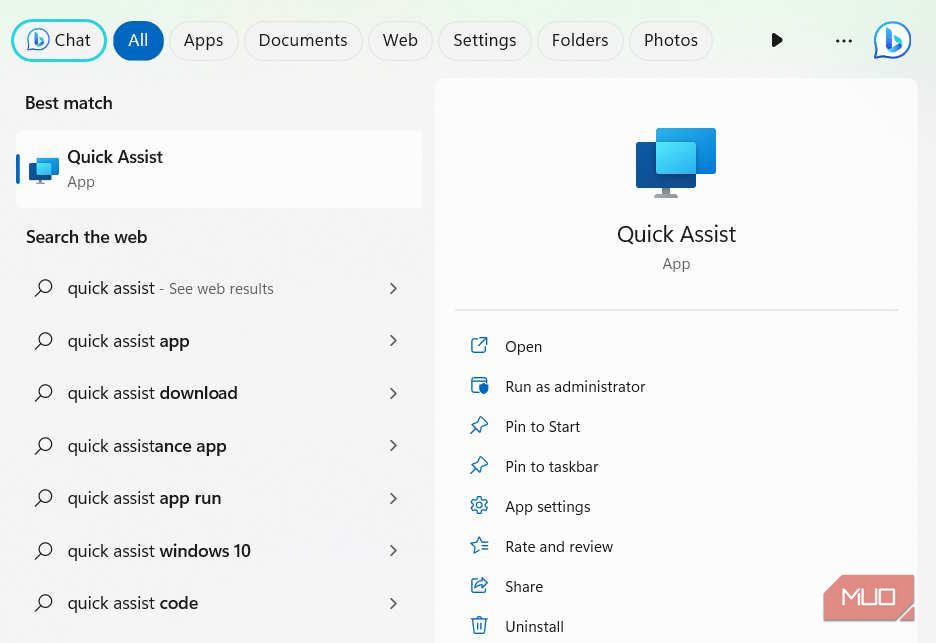The height and width of the screenshot is (643, 936).
Task: Click the Rate and review star icon
Action: tap(479, 546)
